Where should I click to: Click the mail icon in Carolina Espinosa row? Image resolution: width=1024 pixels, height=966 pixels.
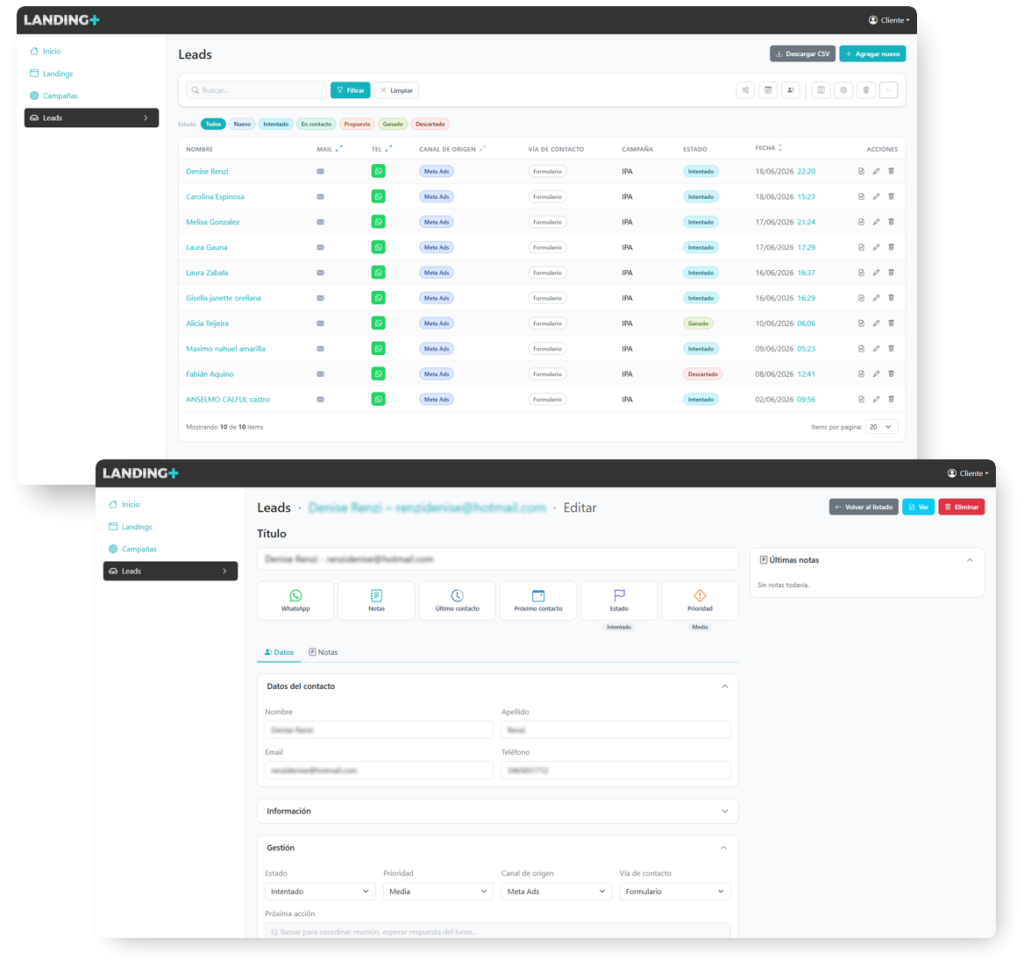[x=320, y=197]
